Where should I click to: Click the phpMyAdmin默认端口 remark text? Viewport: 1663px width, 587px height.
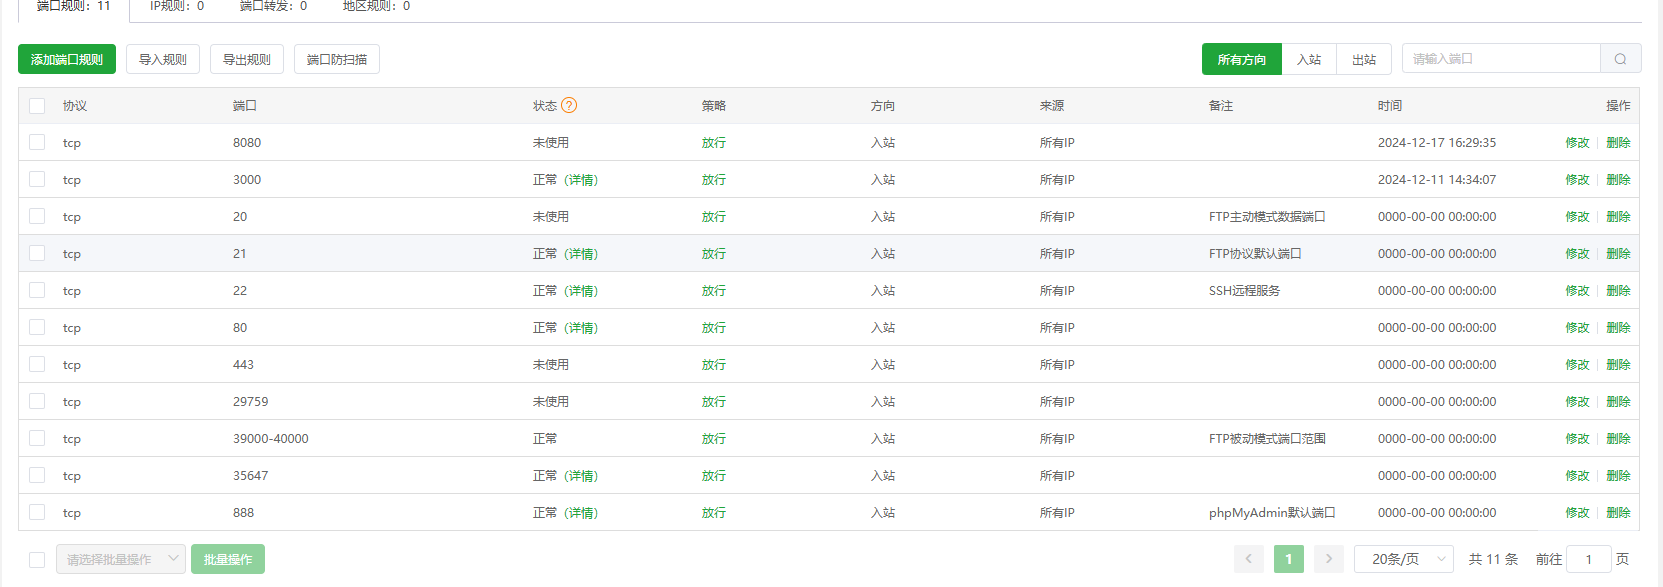click(x=1272, y=513)
